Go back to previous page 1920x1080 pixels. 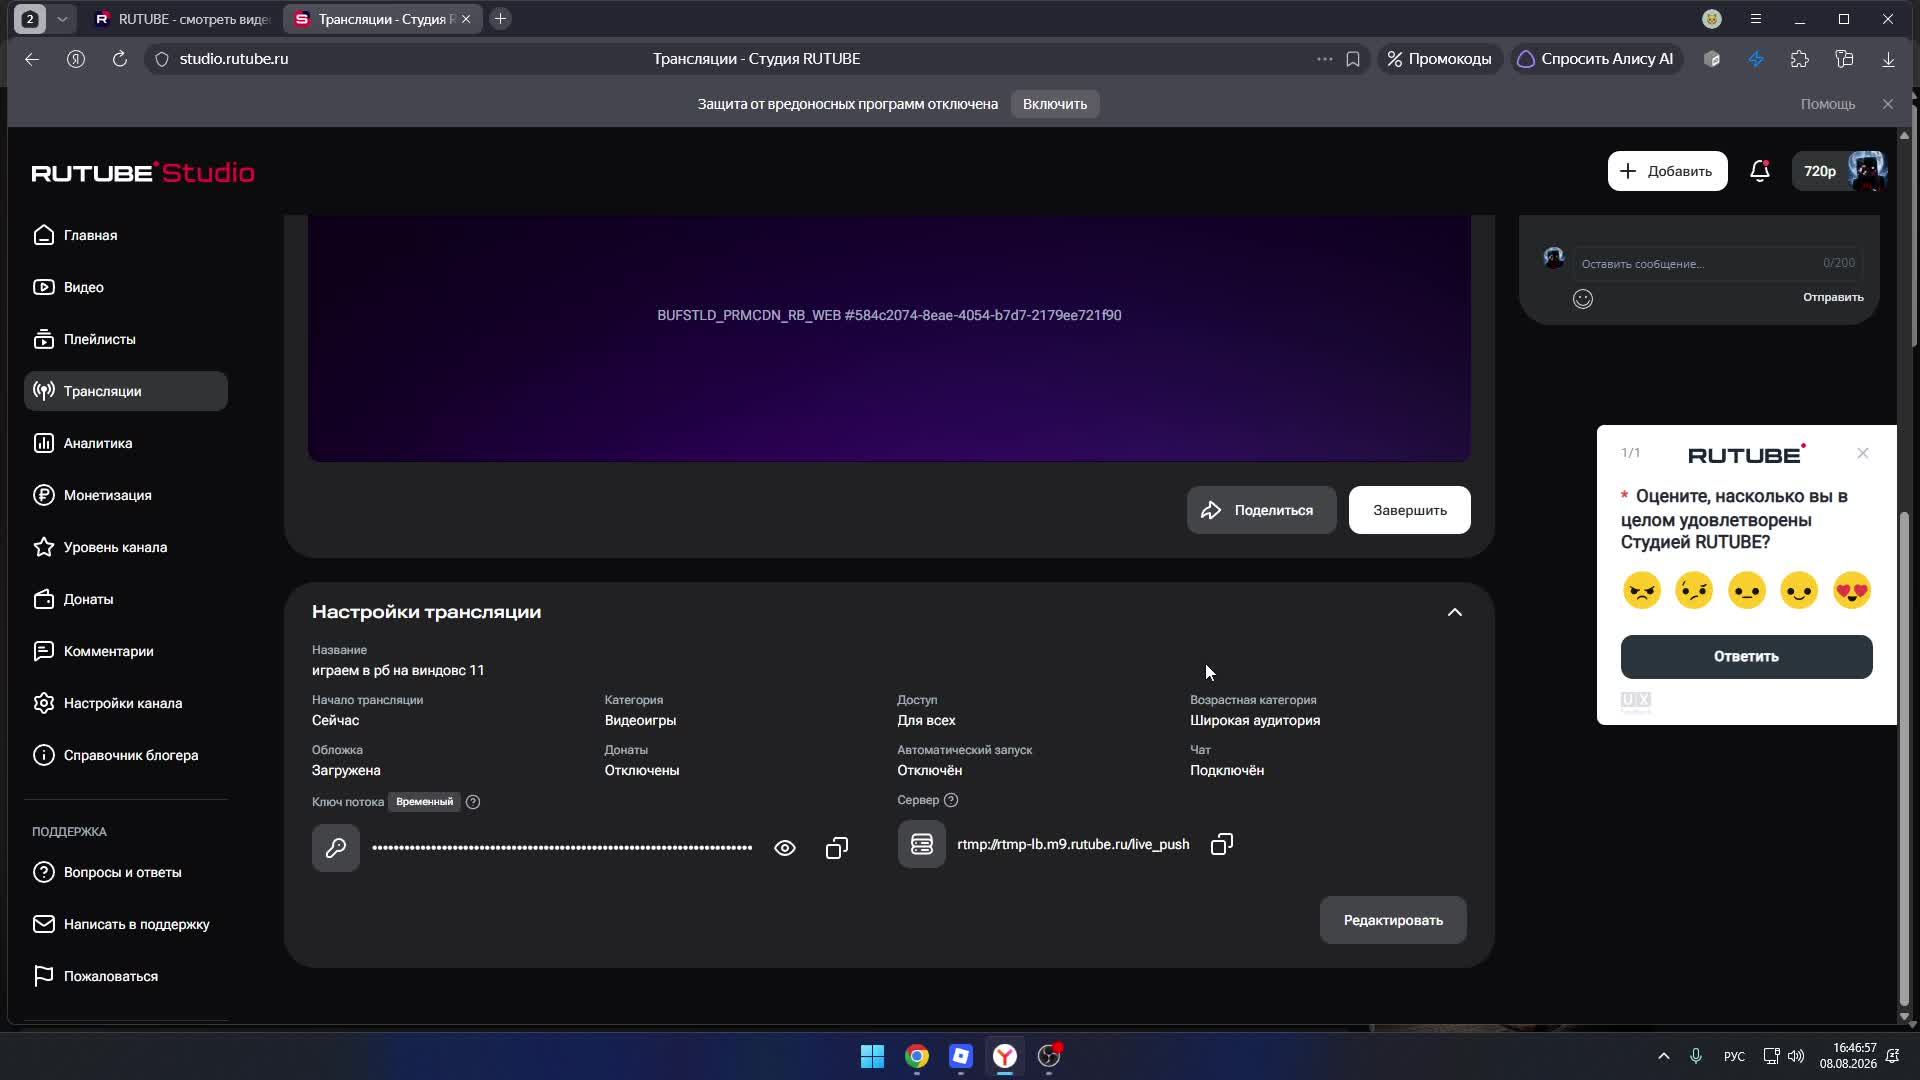[x=32, y=59]
